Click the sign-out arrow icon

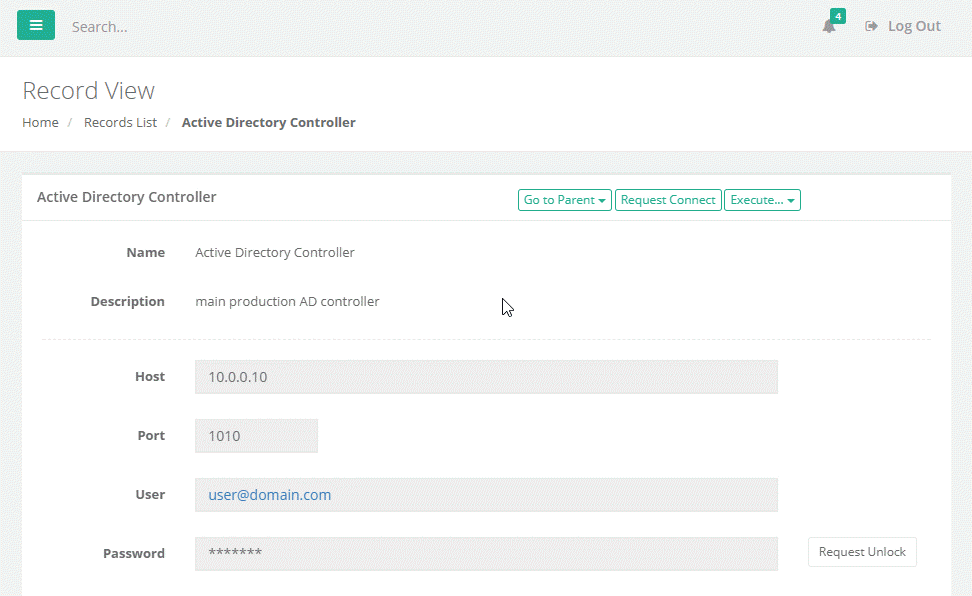(x=871, y=26)
